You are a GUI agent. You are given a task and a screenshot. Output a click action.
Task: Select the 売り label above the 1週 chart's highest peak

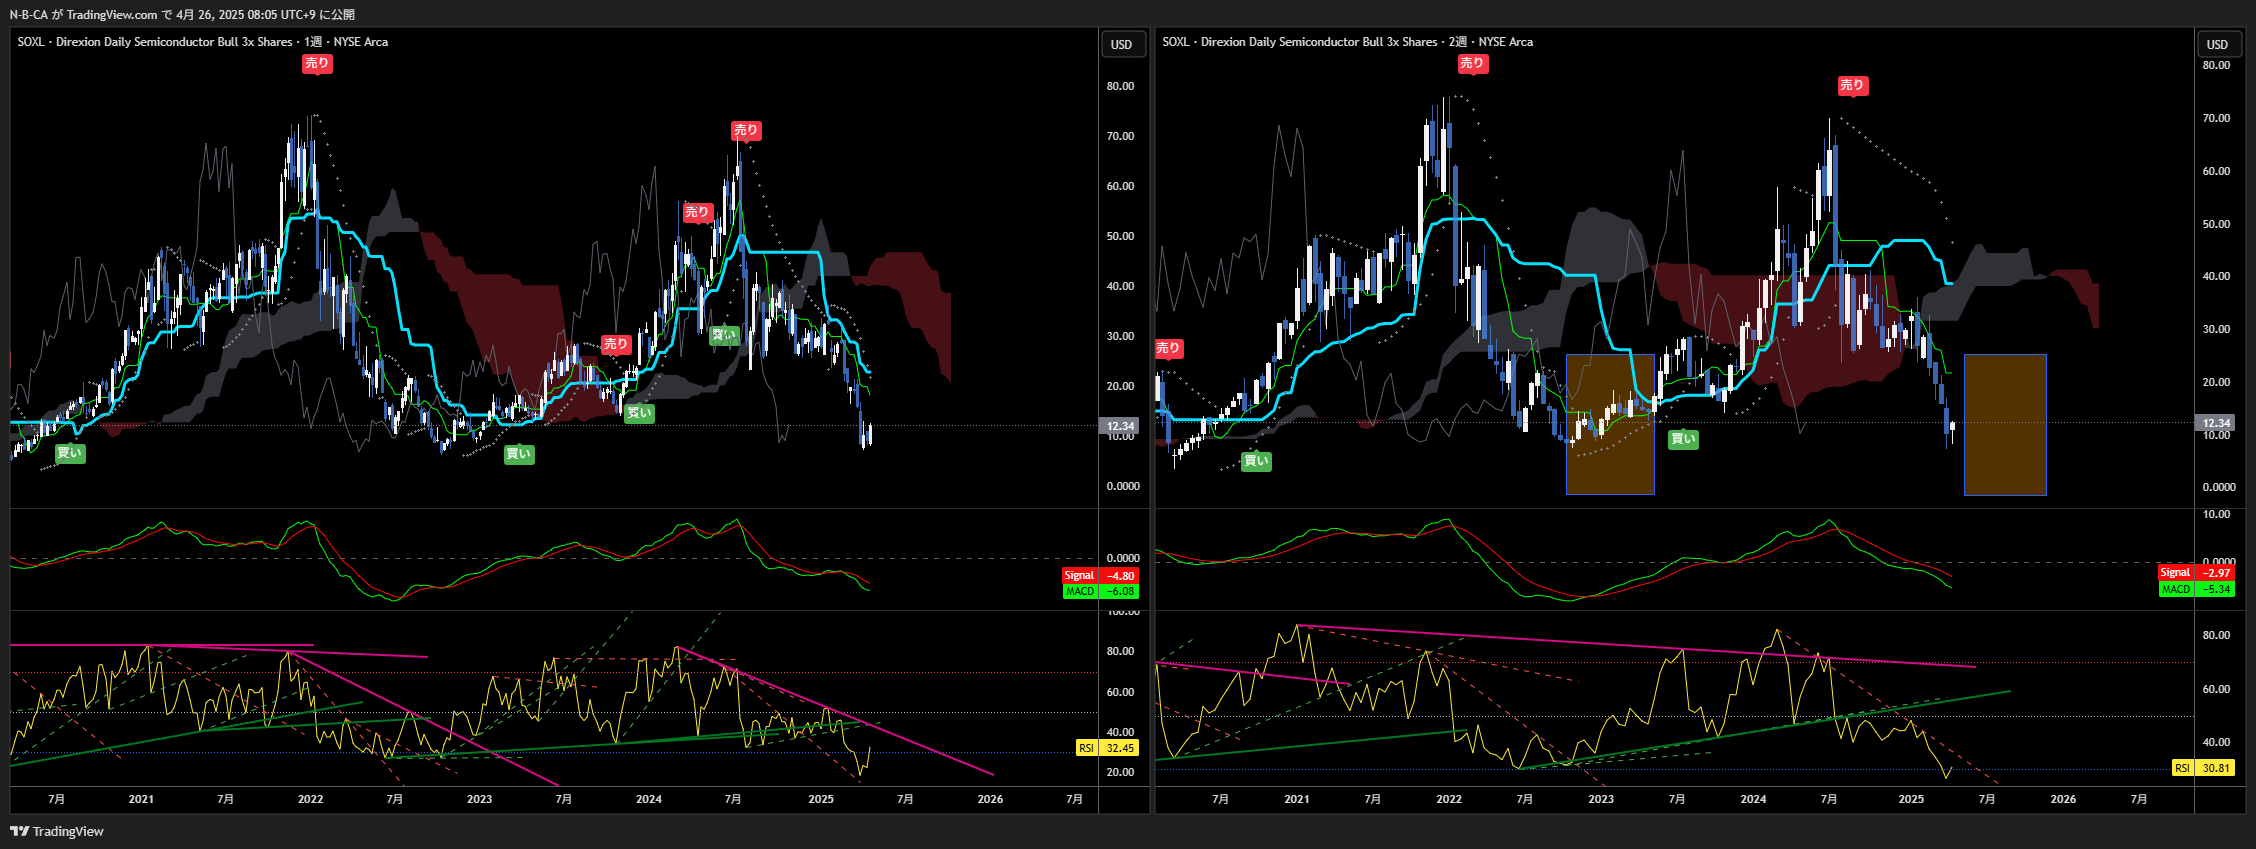point(317,63)
